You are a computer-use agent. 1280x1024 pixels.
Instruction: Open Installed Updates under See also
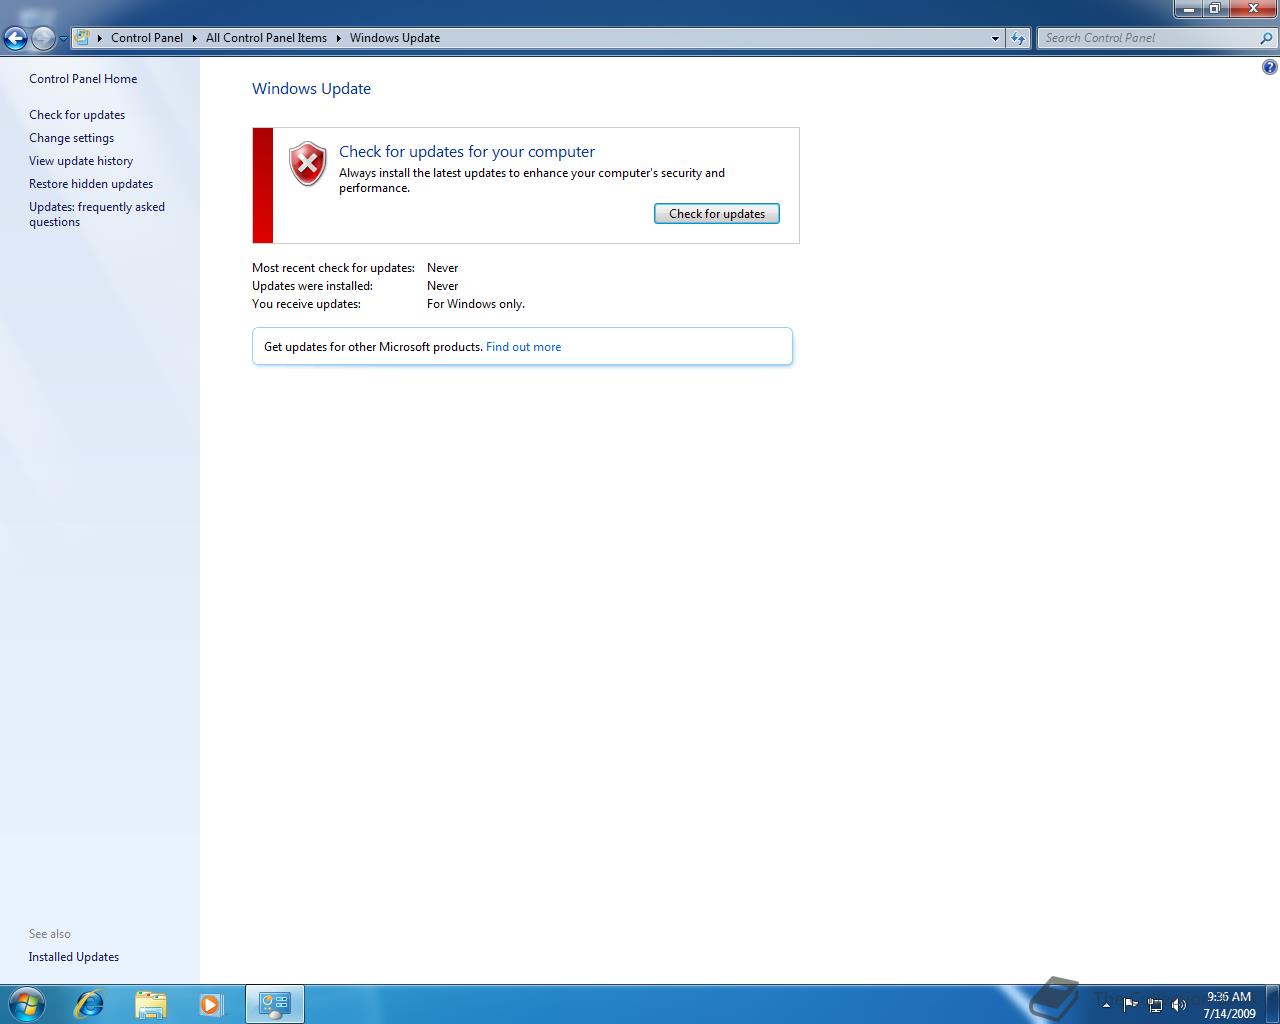coord(74,957)
